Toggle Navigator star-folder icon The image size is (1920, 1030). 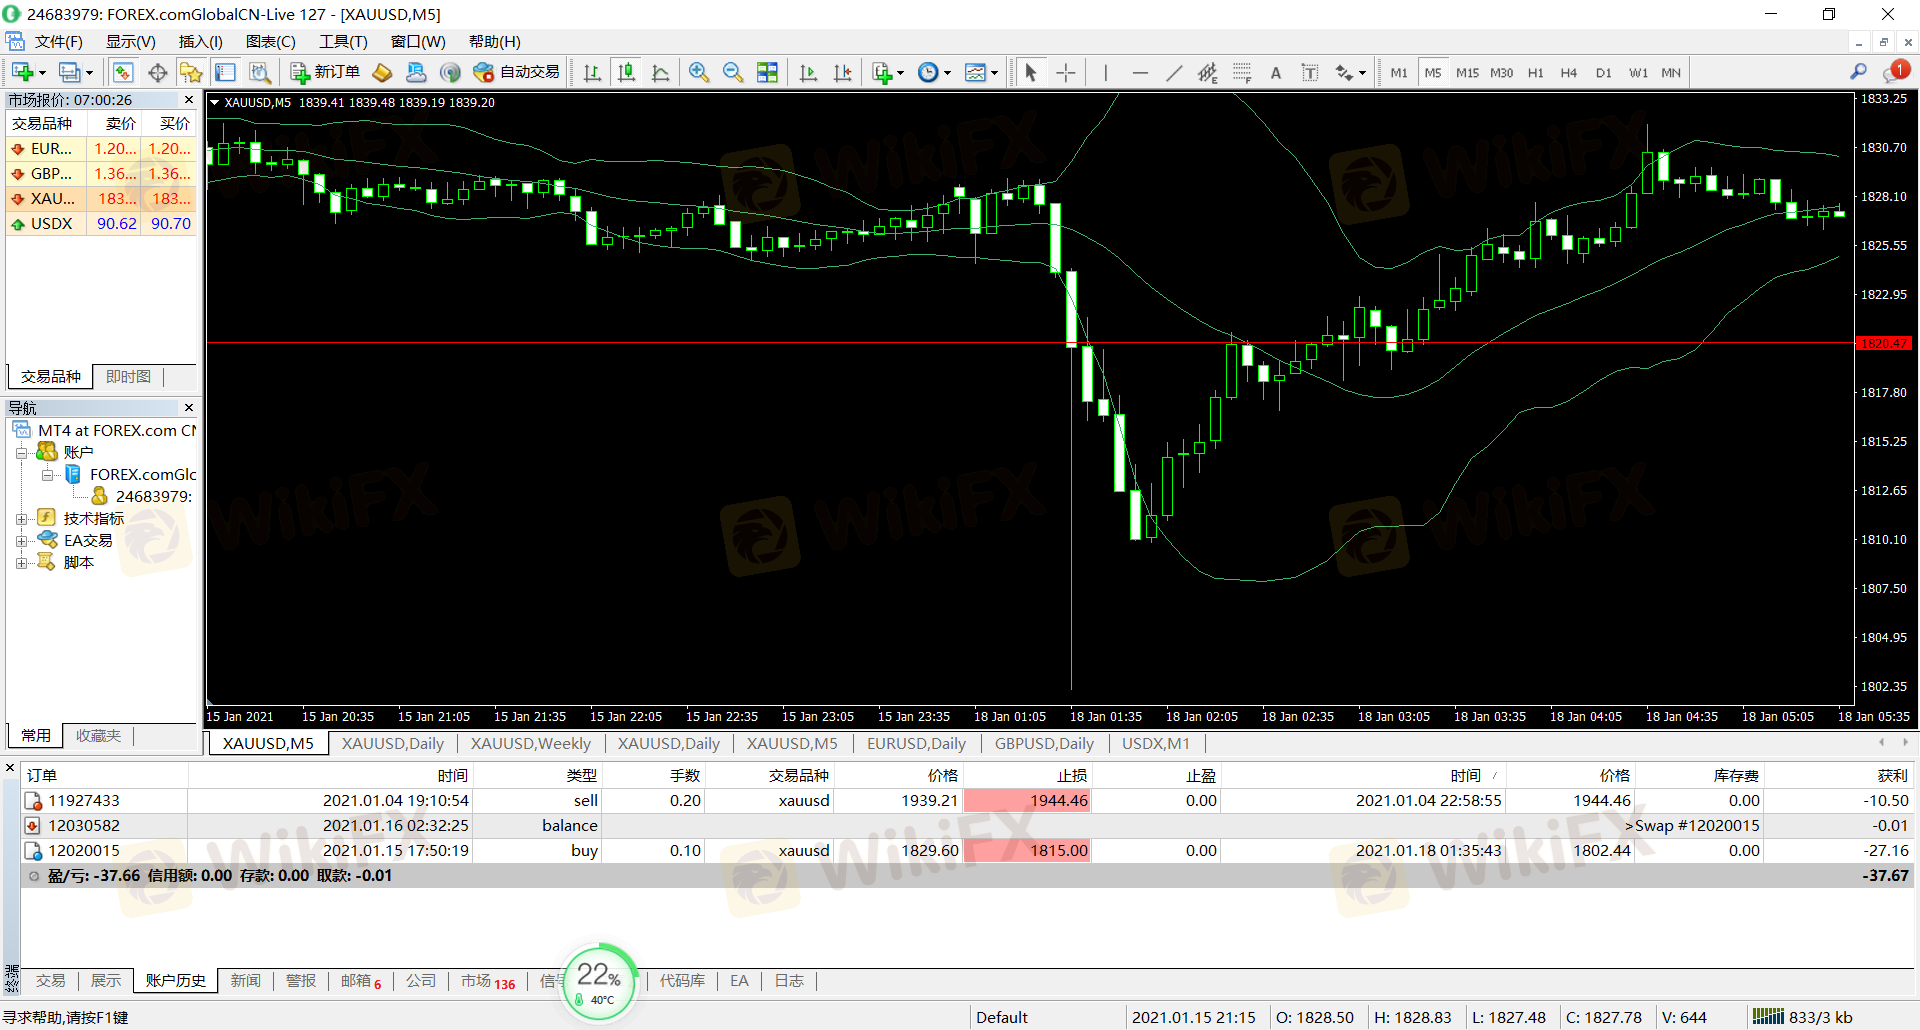(x=190, y=72)
